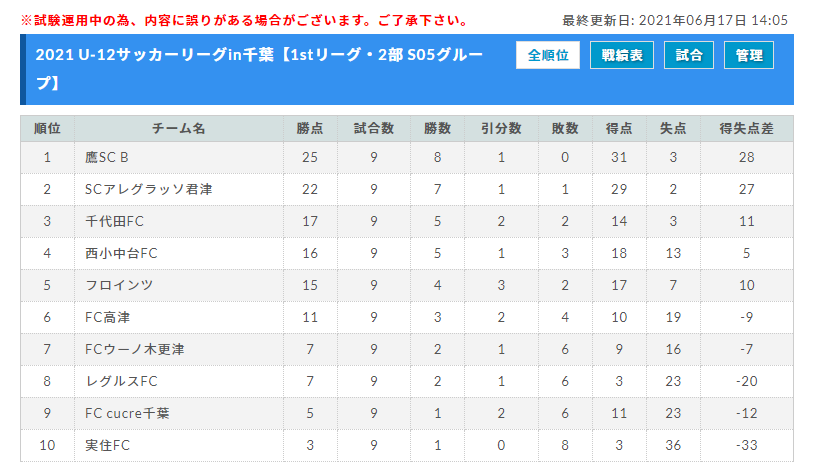The width and height of the screenshot is (819, 473).
Task: Open the 戦績表 tab
Action: click(x=622, y=55)
